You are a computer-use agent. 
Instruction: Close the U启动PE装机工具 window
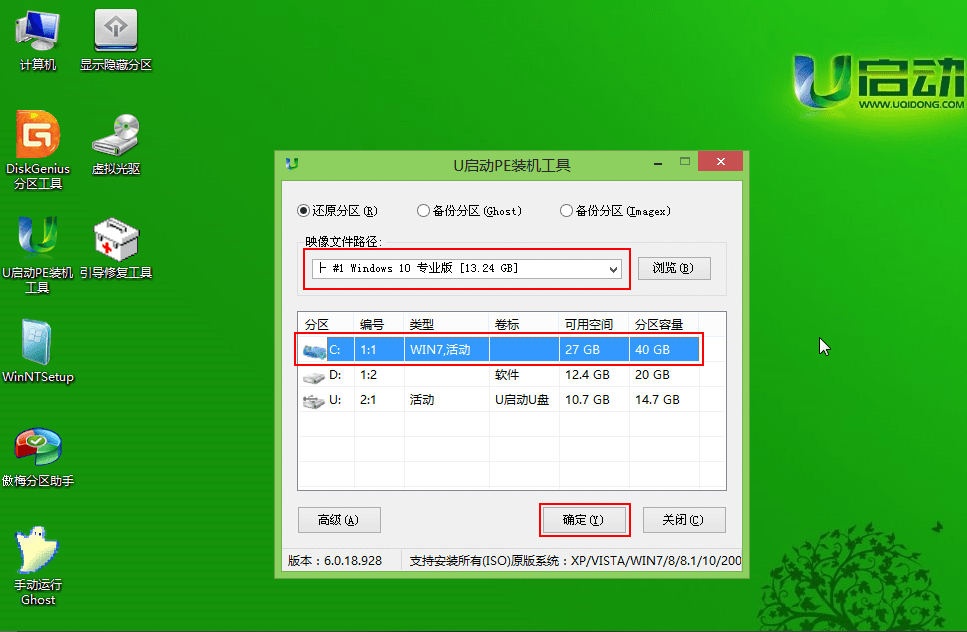(720, 162)
